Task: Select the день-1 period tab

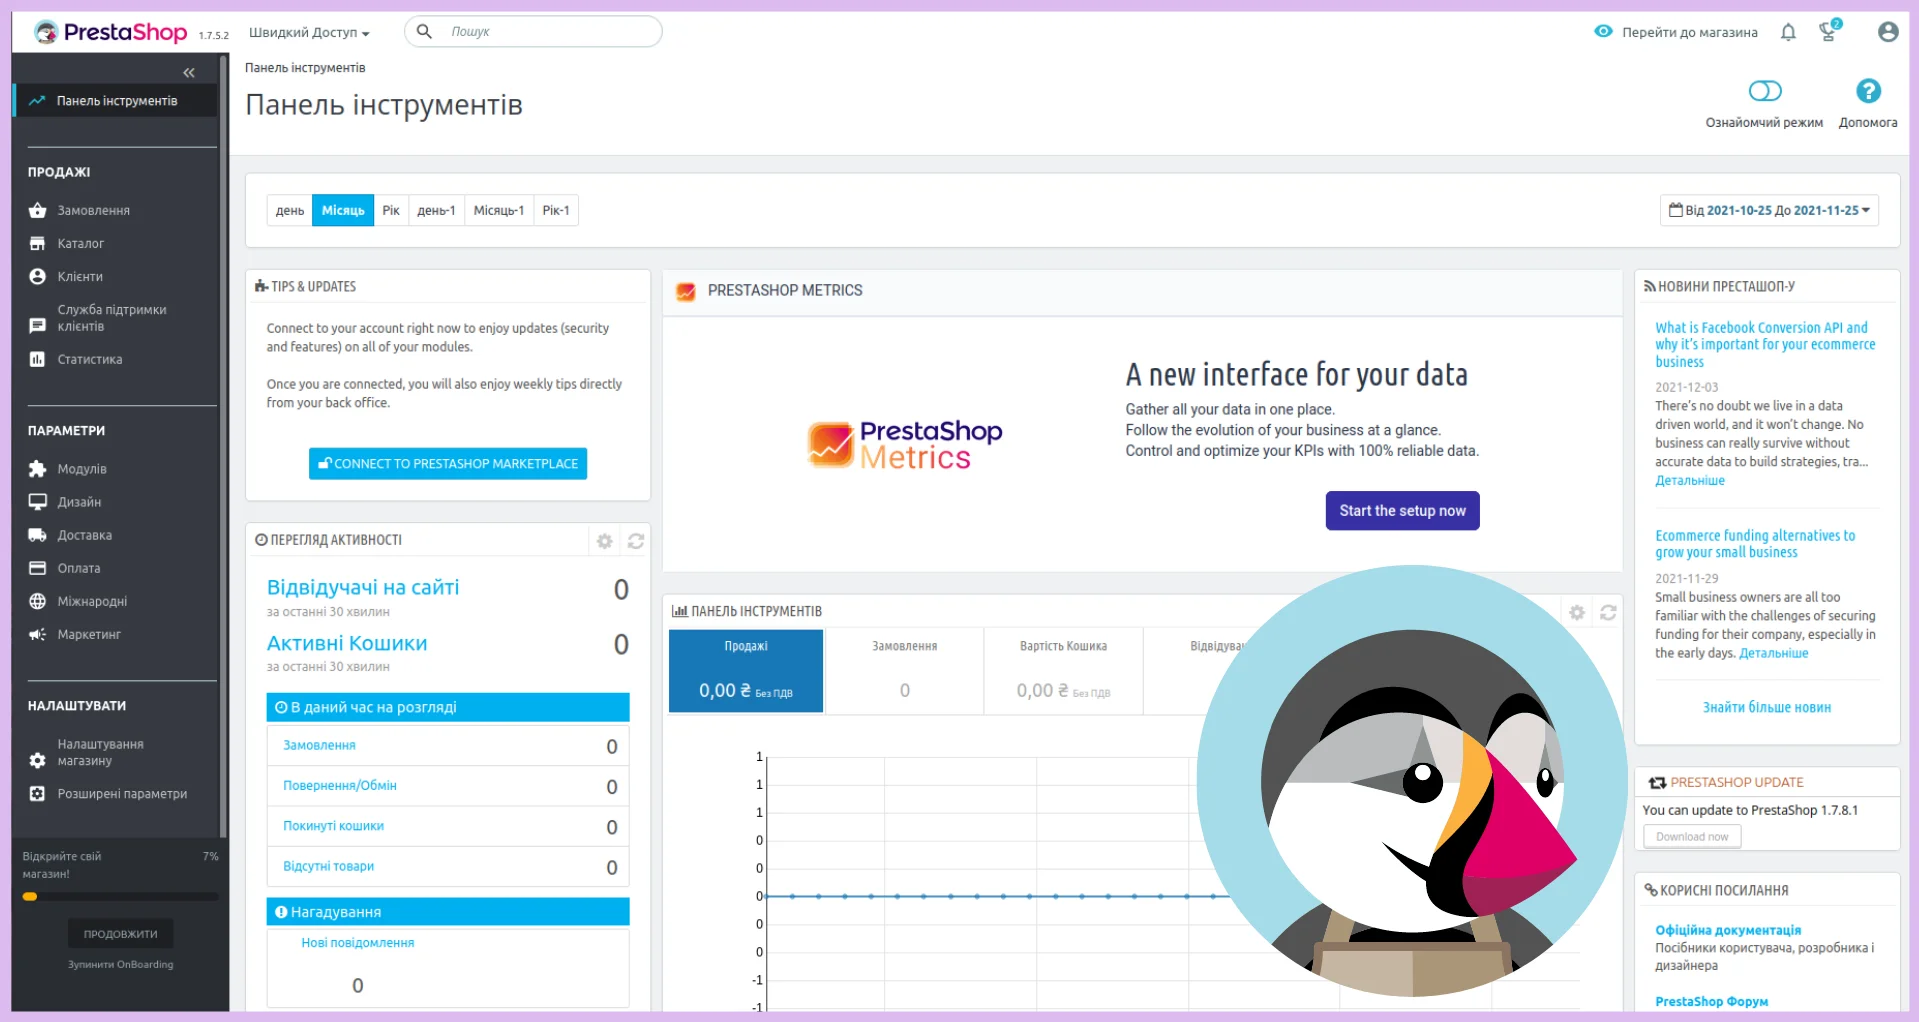Action: tap(436, 210)
